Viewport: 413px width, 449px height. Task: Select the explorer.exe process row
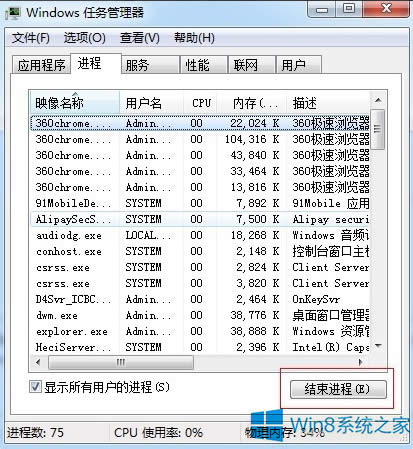[200, 331]
